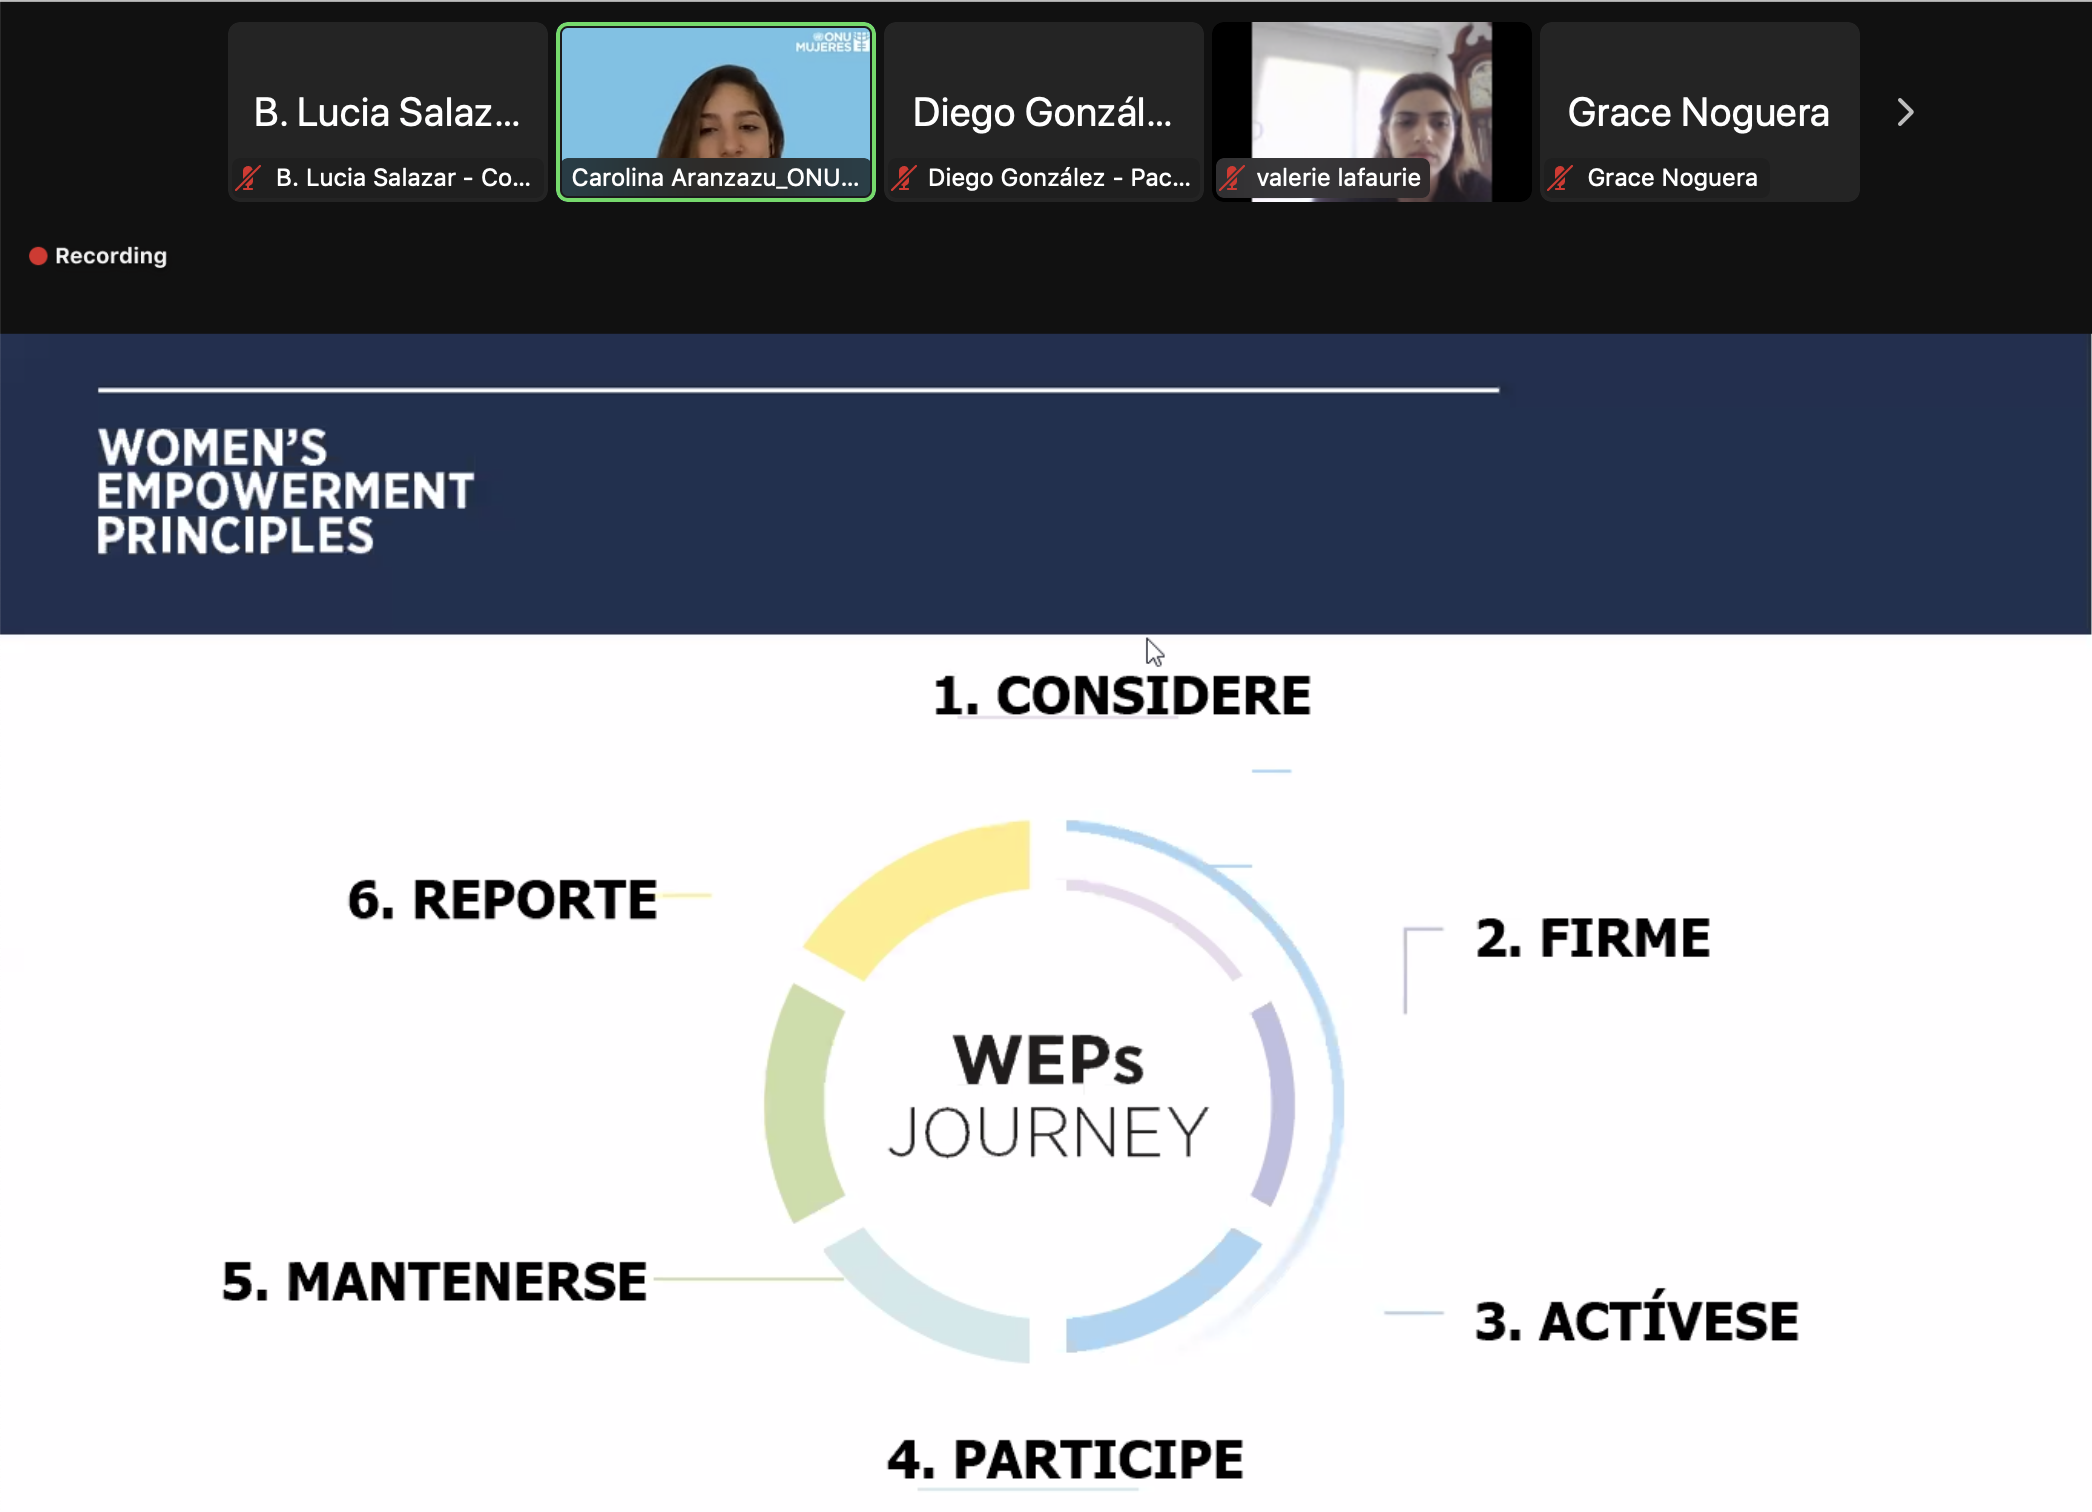
Task: Click the ONU Mujeres logo in Carolina's video
Action: pos(832,42)
